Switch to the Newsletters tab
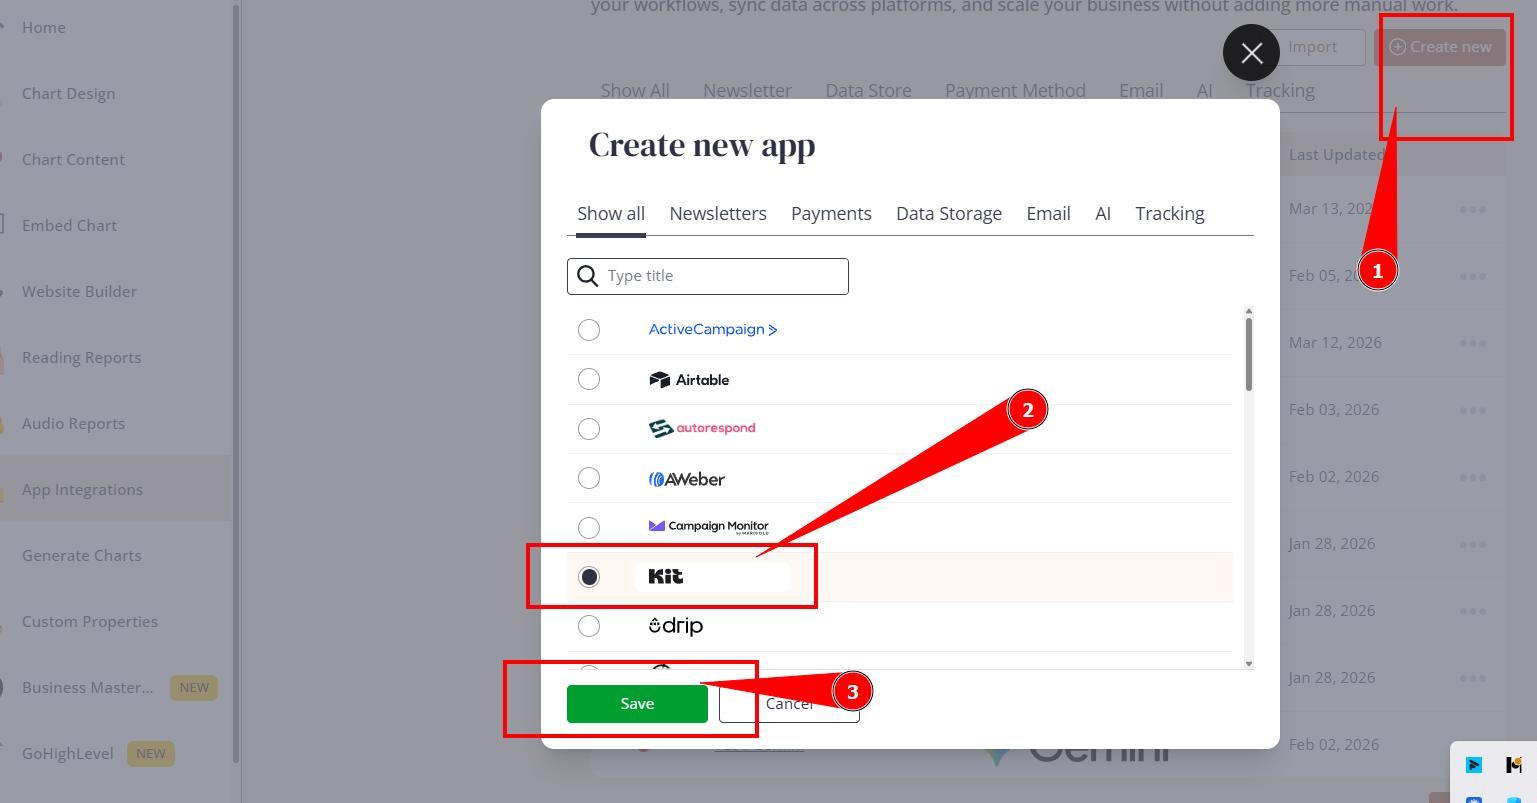This screenshot has width=1537, height=803. point(717,214)
